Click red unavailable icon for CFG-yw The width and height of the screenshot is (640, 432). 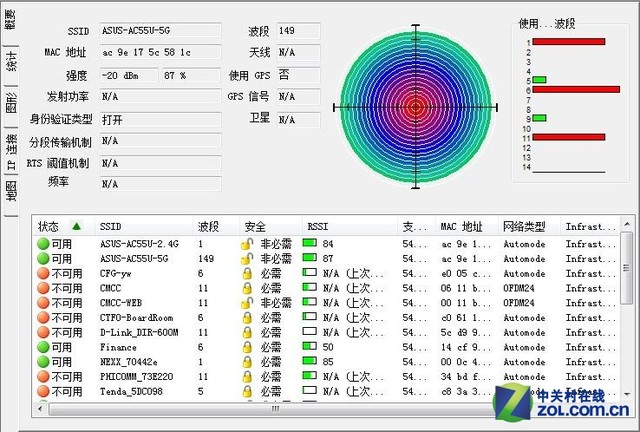coord(43,274)
